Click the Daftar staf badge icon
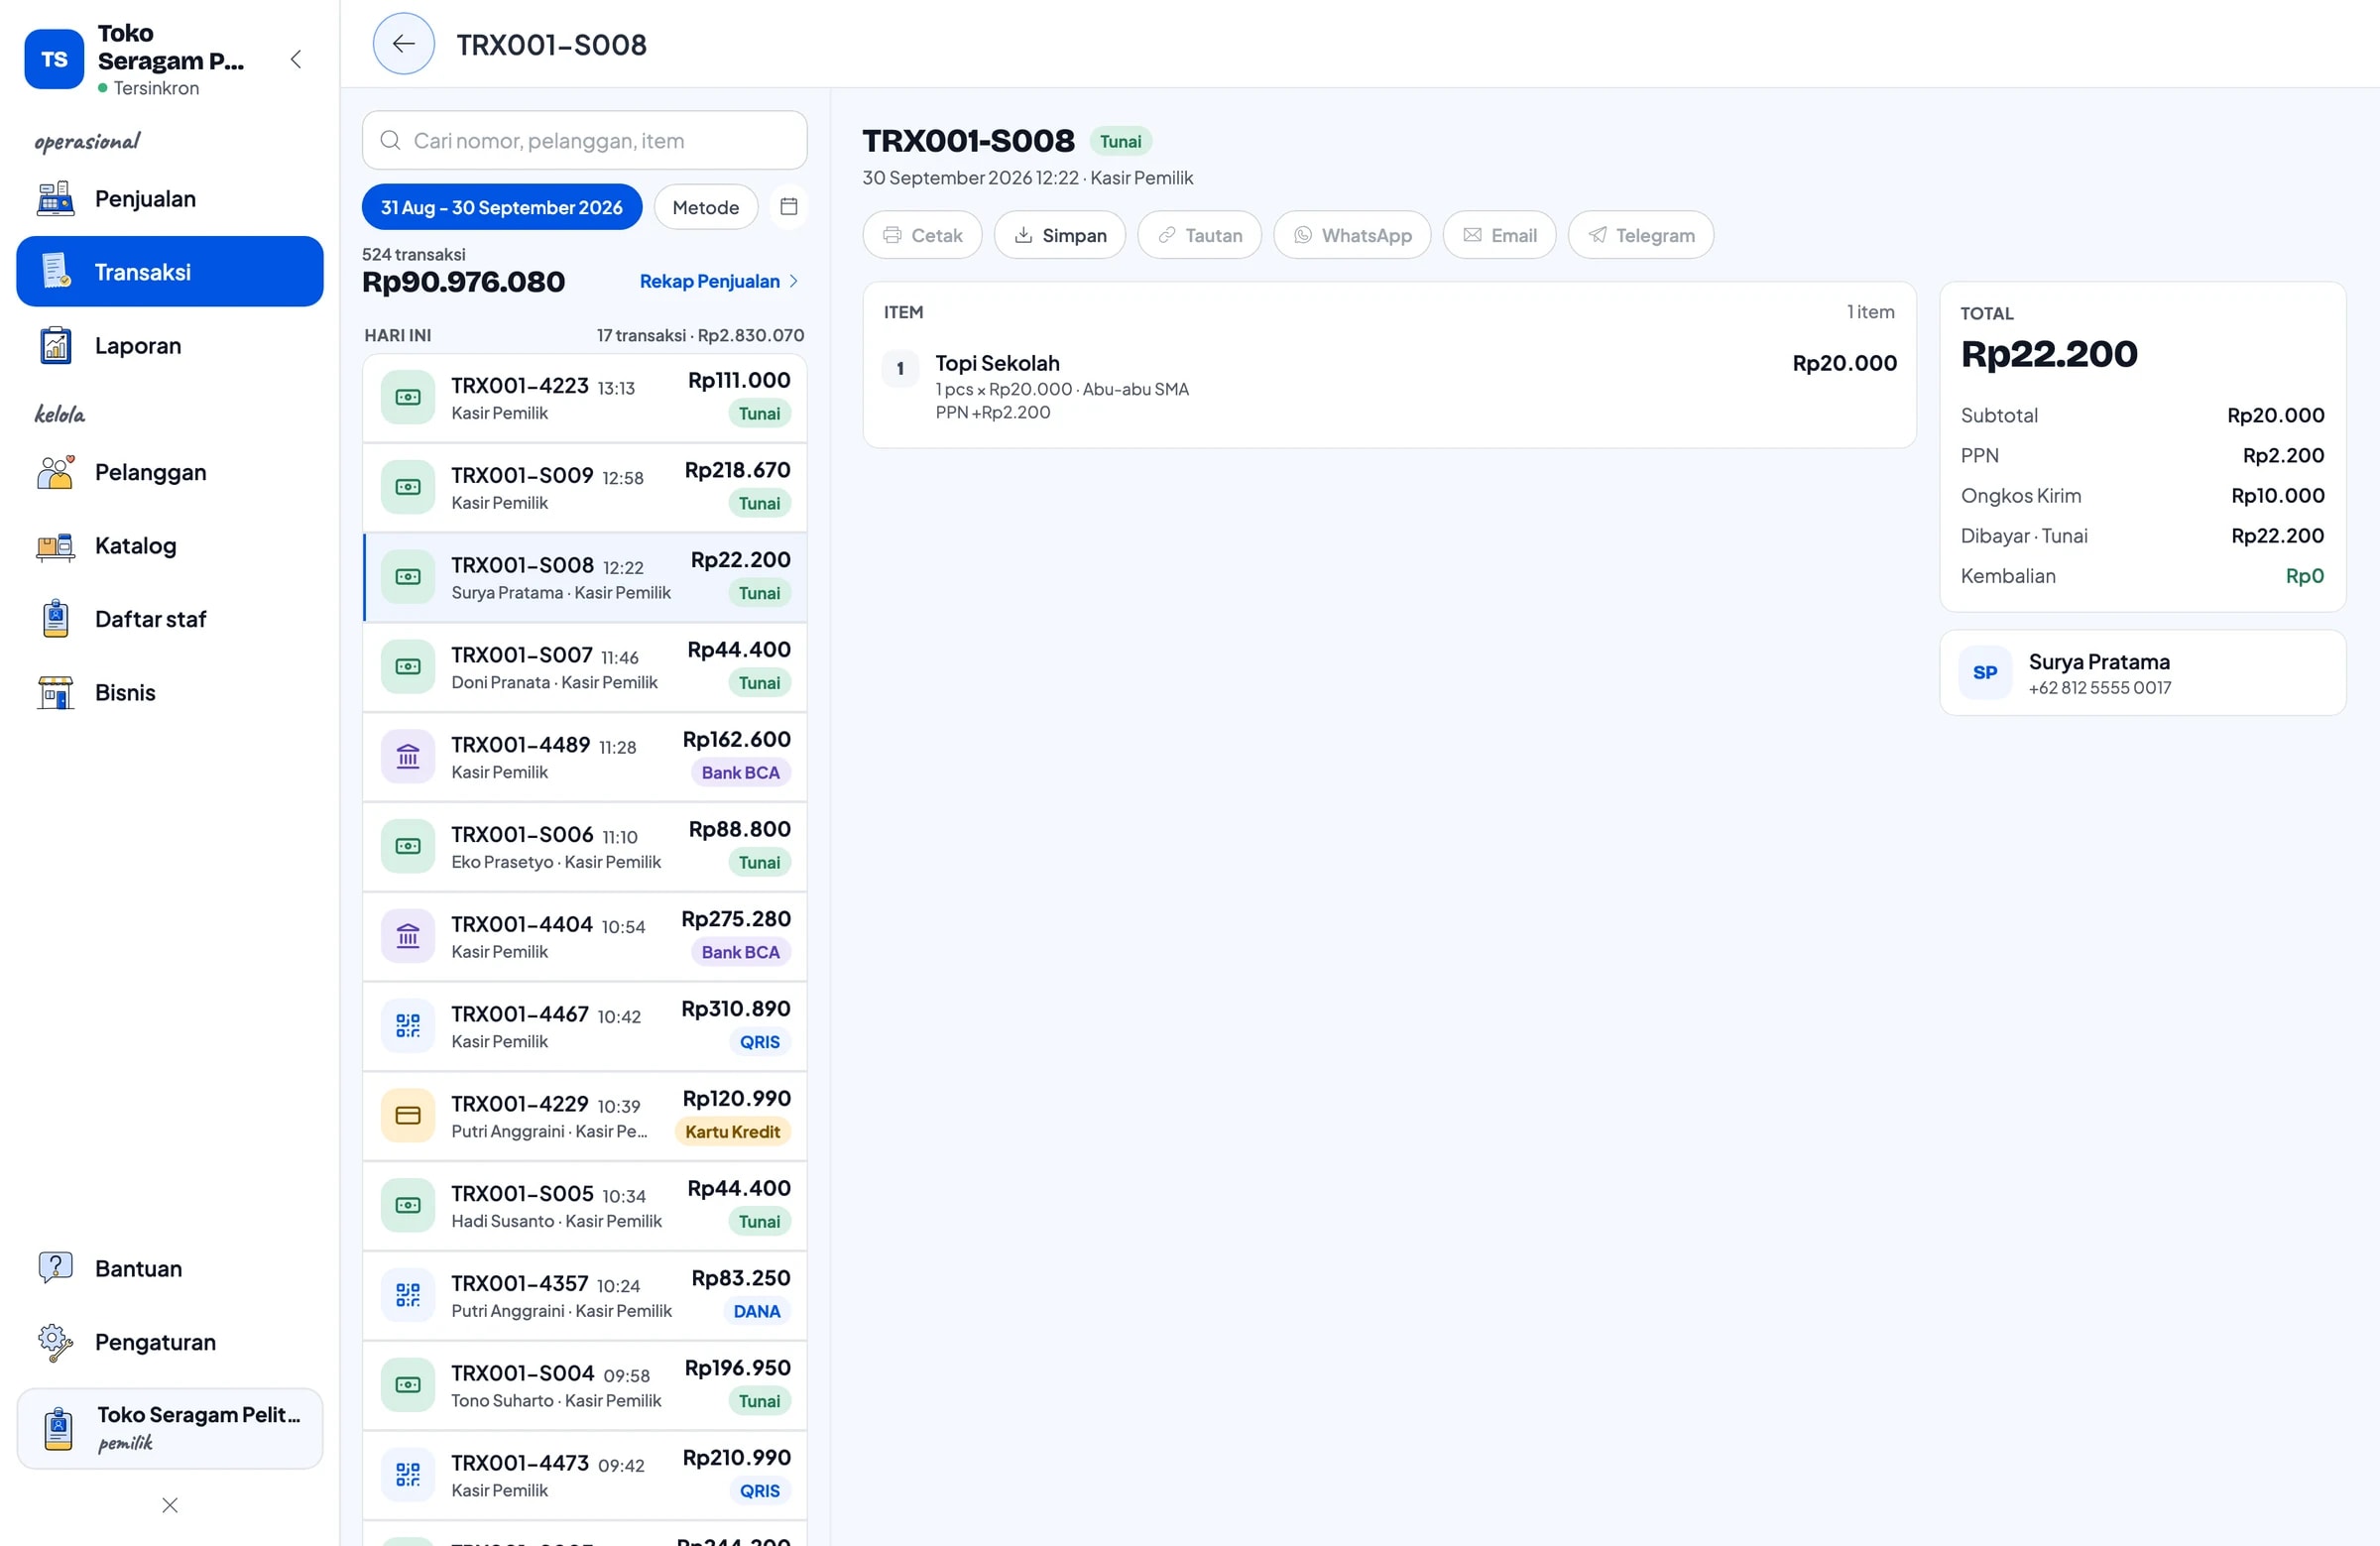 coord(56,619)
